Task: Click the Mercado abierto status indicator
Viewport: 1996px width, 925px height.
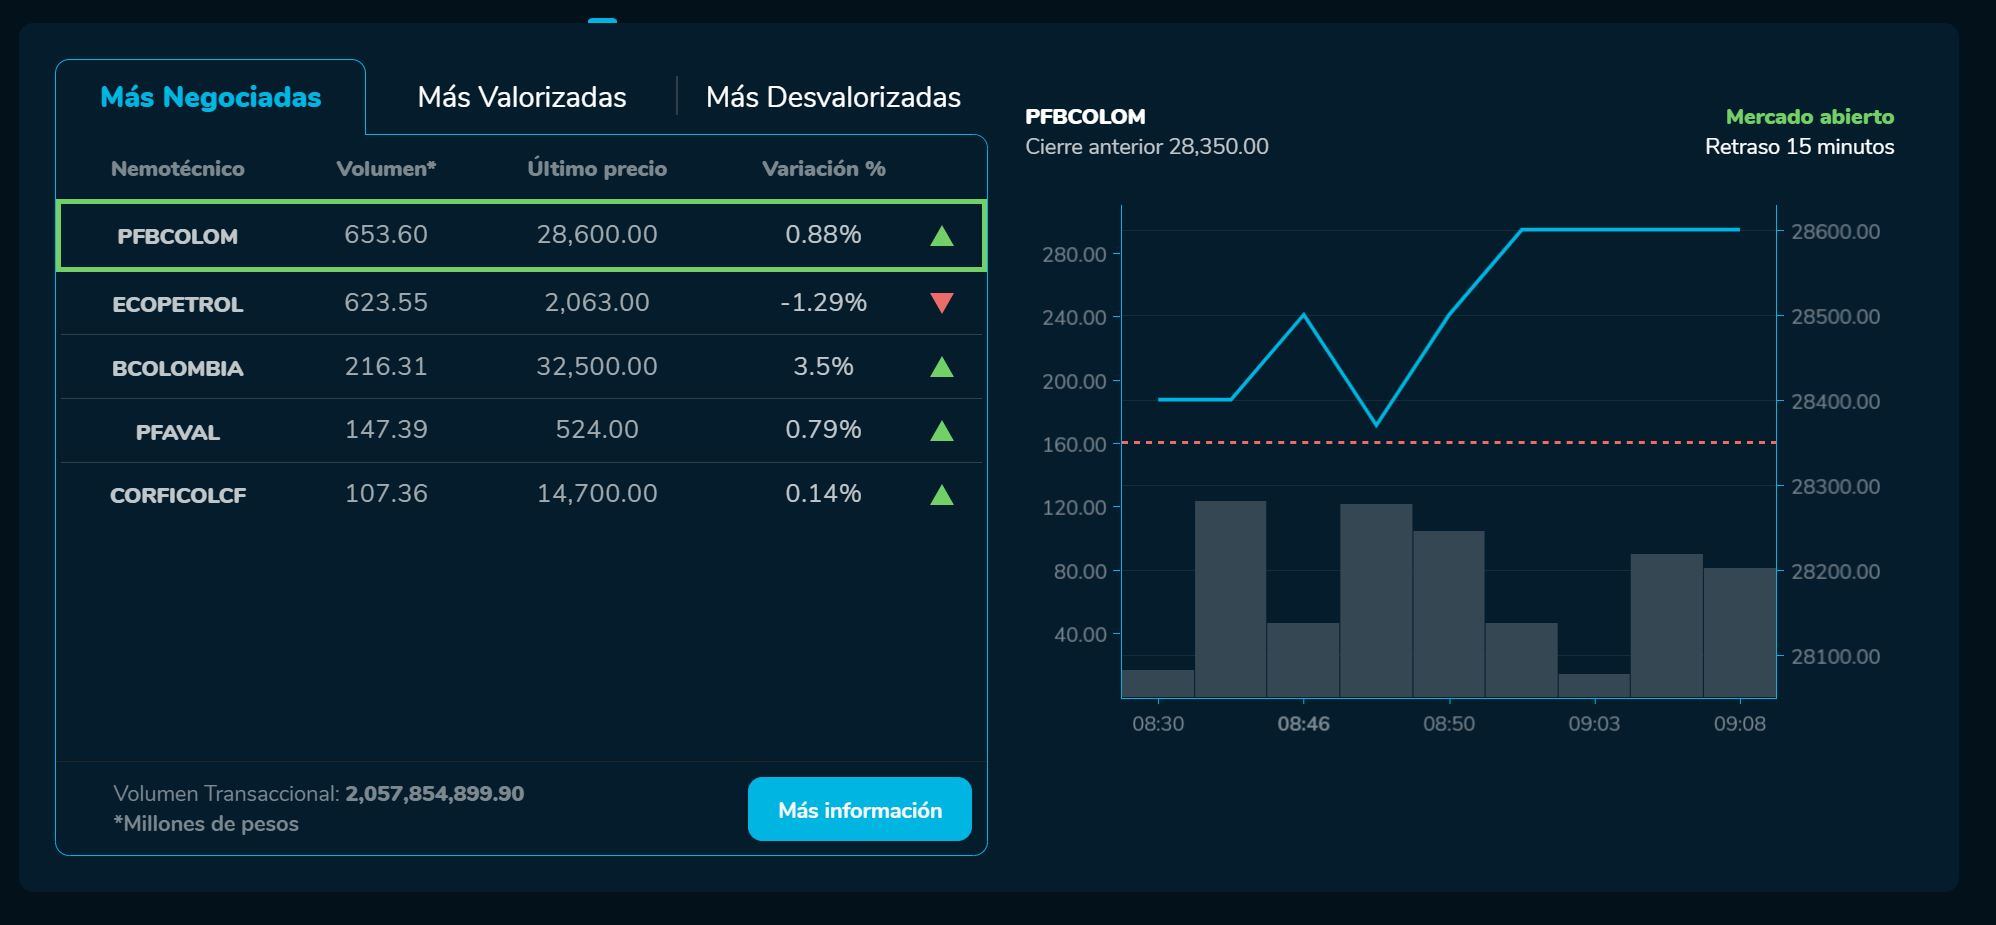Action: click(1809, 116)
